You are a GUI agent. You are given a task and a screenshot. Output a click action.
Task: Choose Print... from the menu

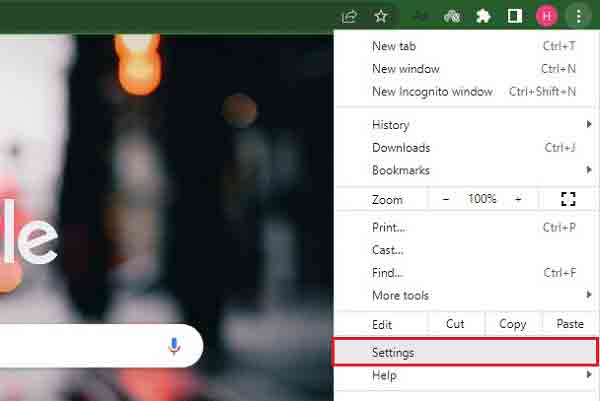[x=464, y=227]
